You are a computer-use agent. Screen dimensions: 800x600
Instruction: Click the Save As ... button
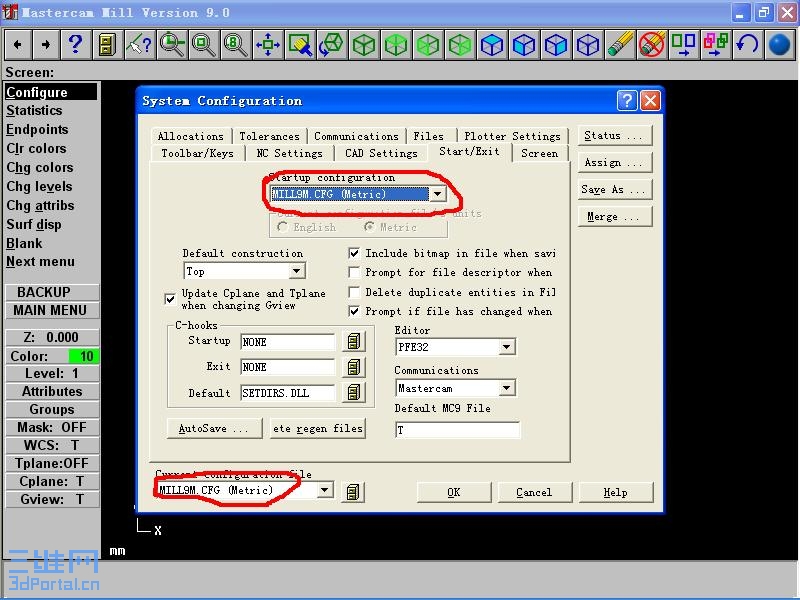tap(615, 189)
